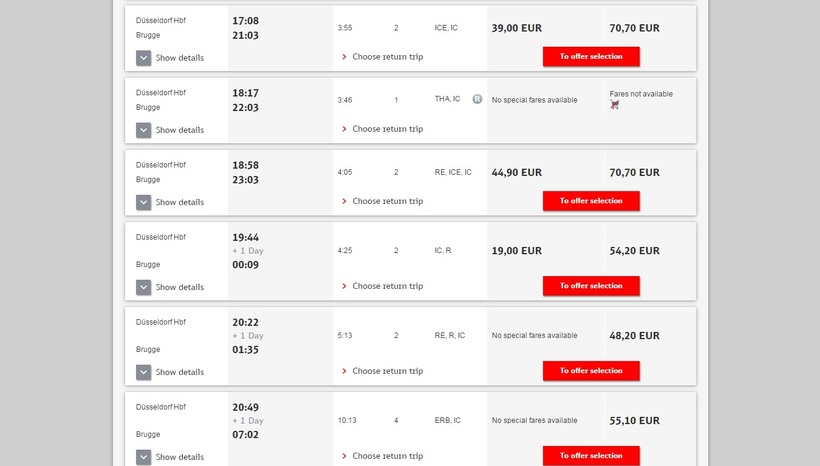Choose return trip for the 17:08 connection
The width and height of the screenshot is (820, 466).
(387, 57)
